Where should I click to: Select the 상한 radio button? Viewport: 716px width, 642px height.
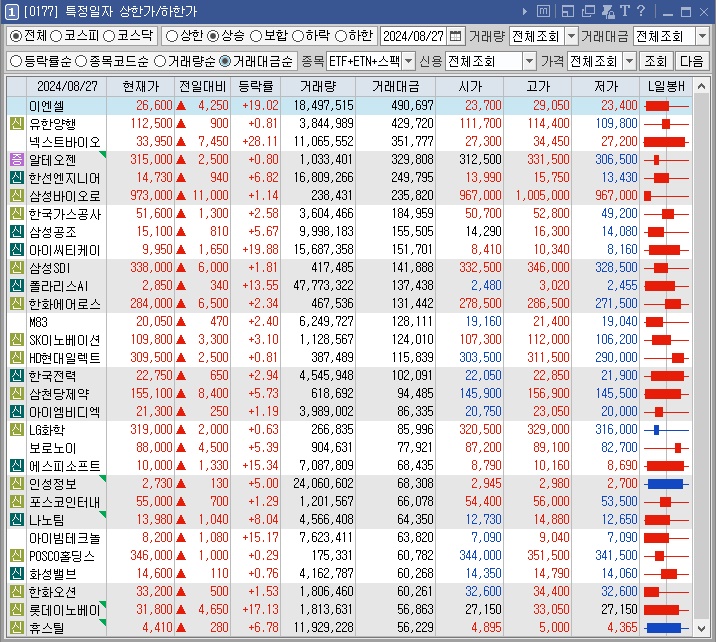[x=172, y=36]
